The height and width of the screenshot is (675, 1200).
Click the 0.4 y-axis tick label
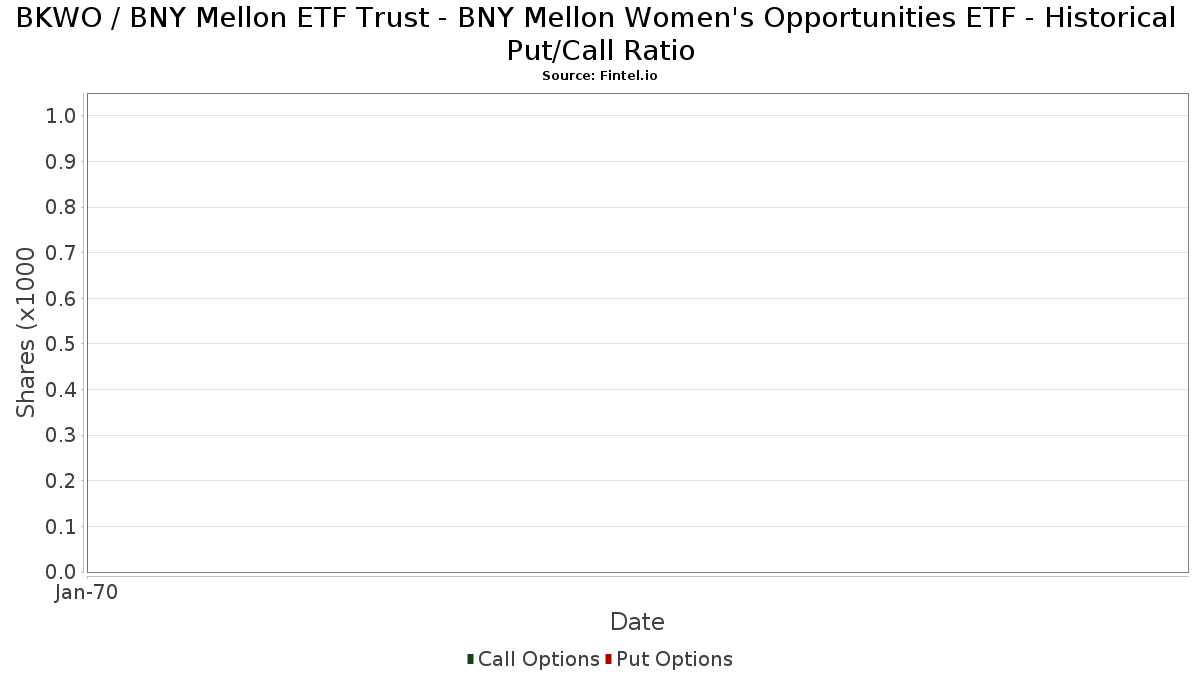[61, 390]
